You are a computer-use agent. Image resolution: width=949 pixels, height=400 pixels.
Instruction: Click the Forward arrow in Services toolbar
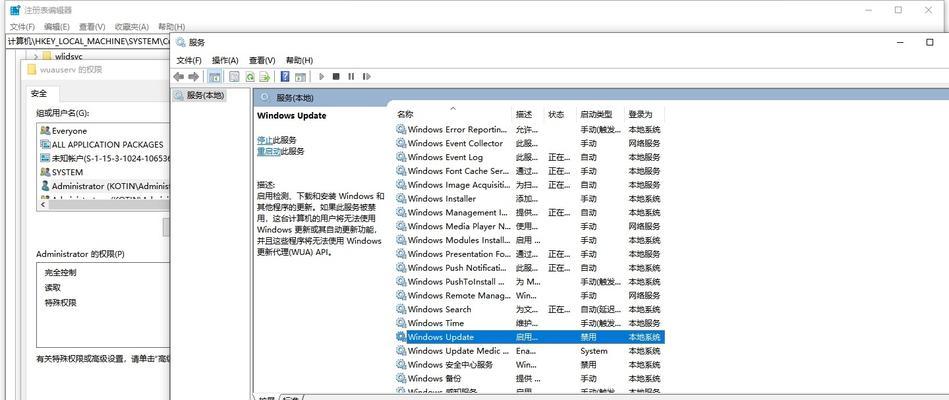194,77
